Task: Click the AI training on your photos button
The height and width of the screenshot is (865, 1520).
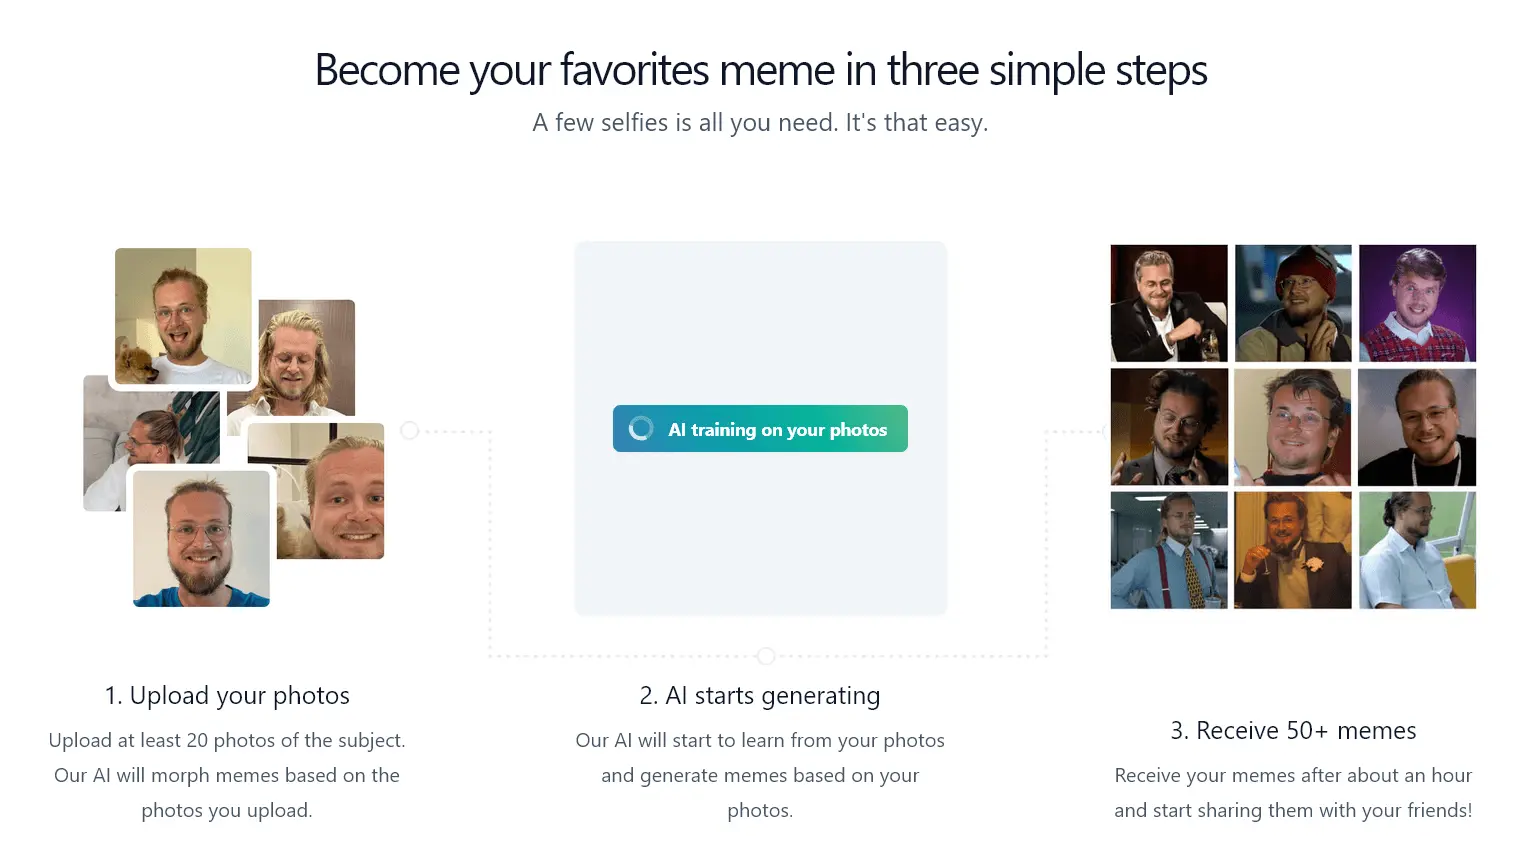Action: (760, 428)
